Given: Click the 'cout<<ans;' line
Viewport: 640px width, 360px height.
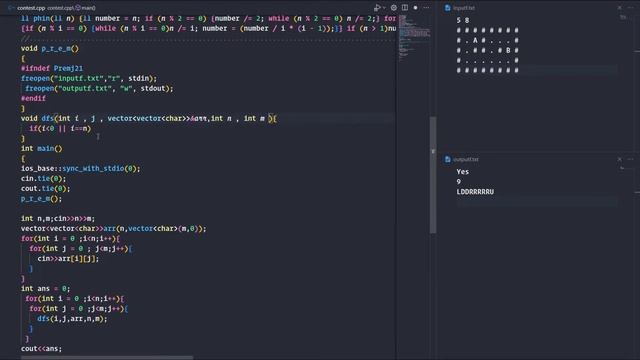Looking at the screenshot, I should [41, 349].
